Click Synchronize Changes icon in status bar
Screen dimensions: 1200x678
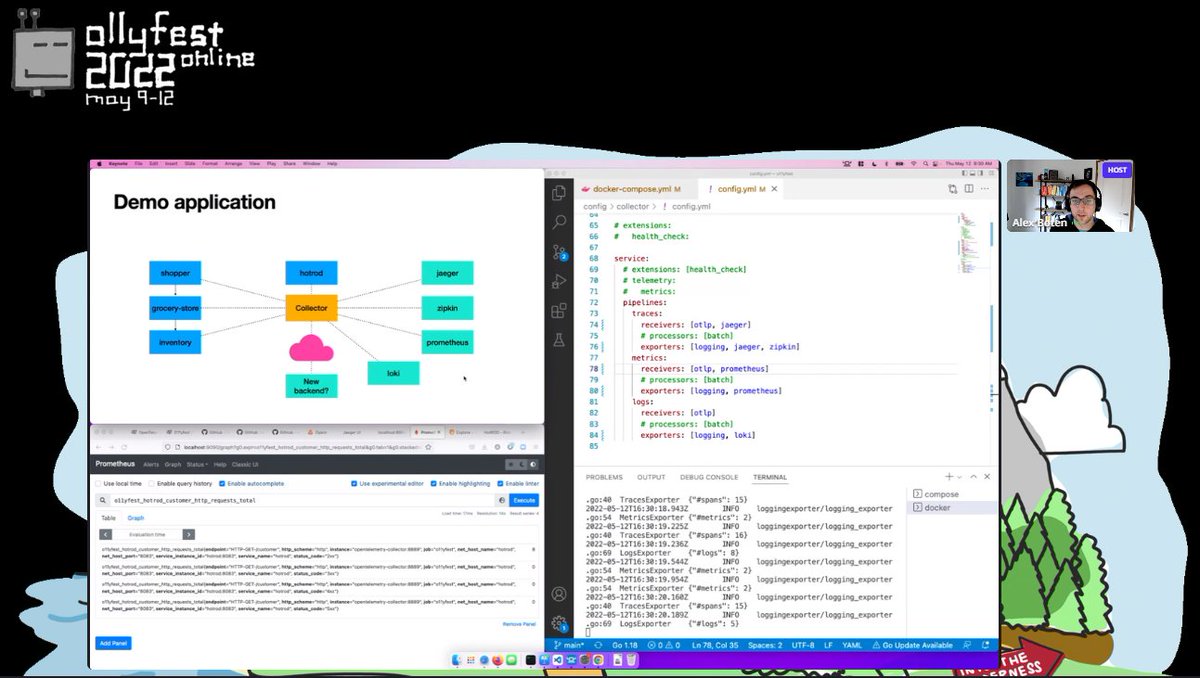597,645
